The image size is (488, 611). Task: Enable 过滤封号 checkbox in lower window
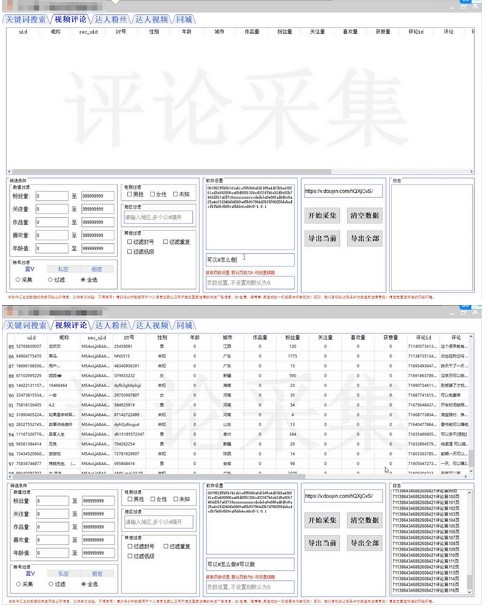click(x=130, y=547)
